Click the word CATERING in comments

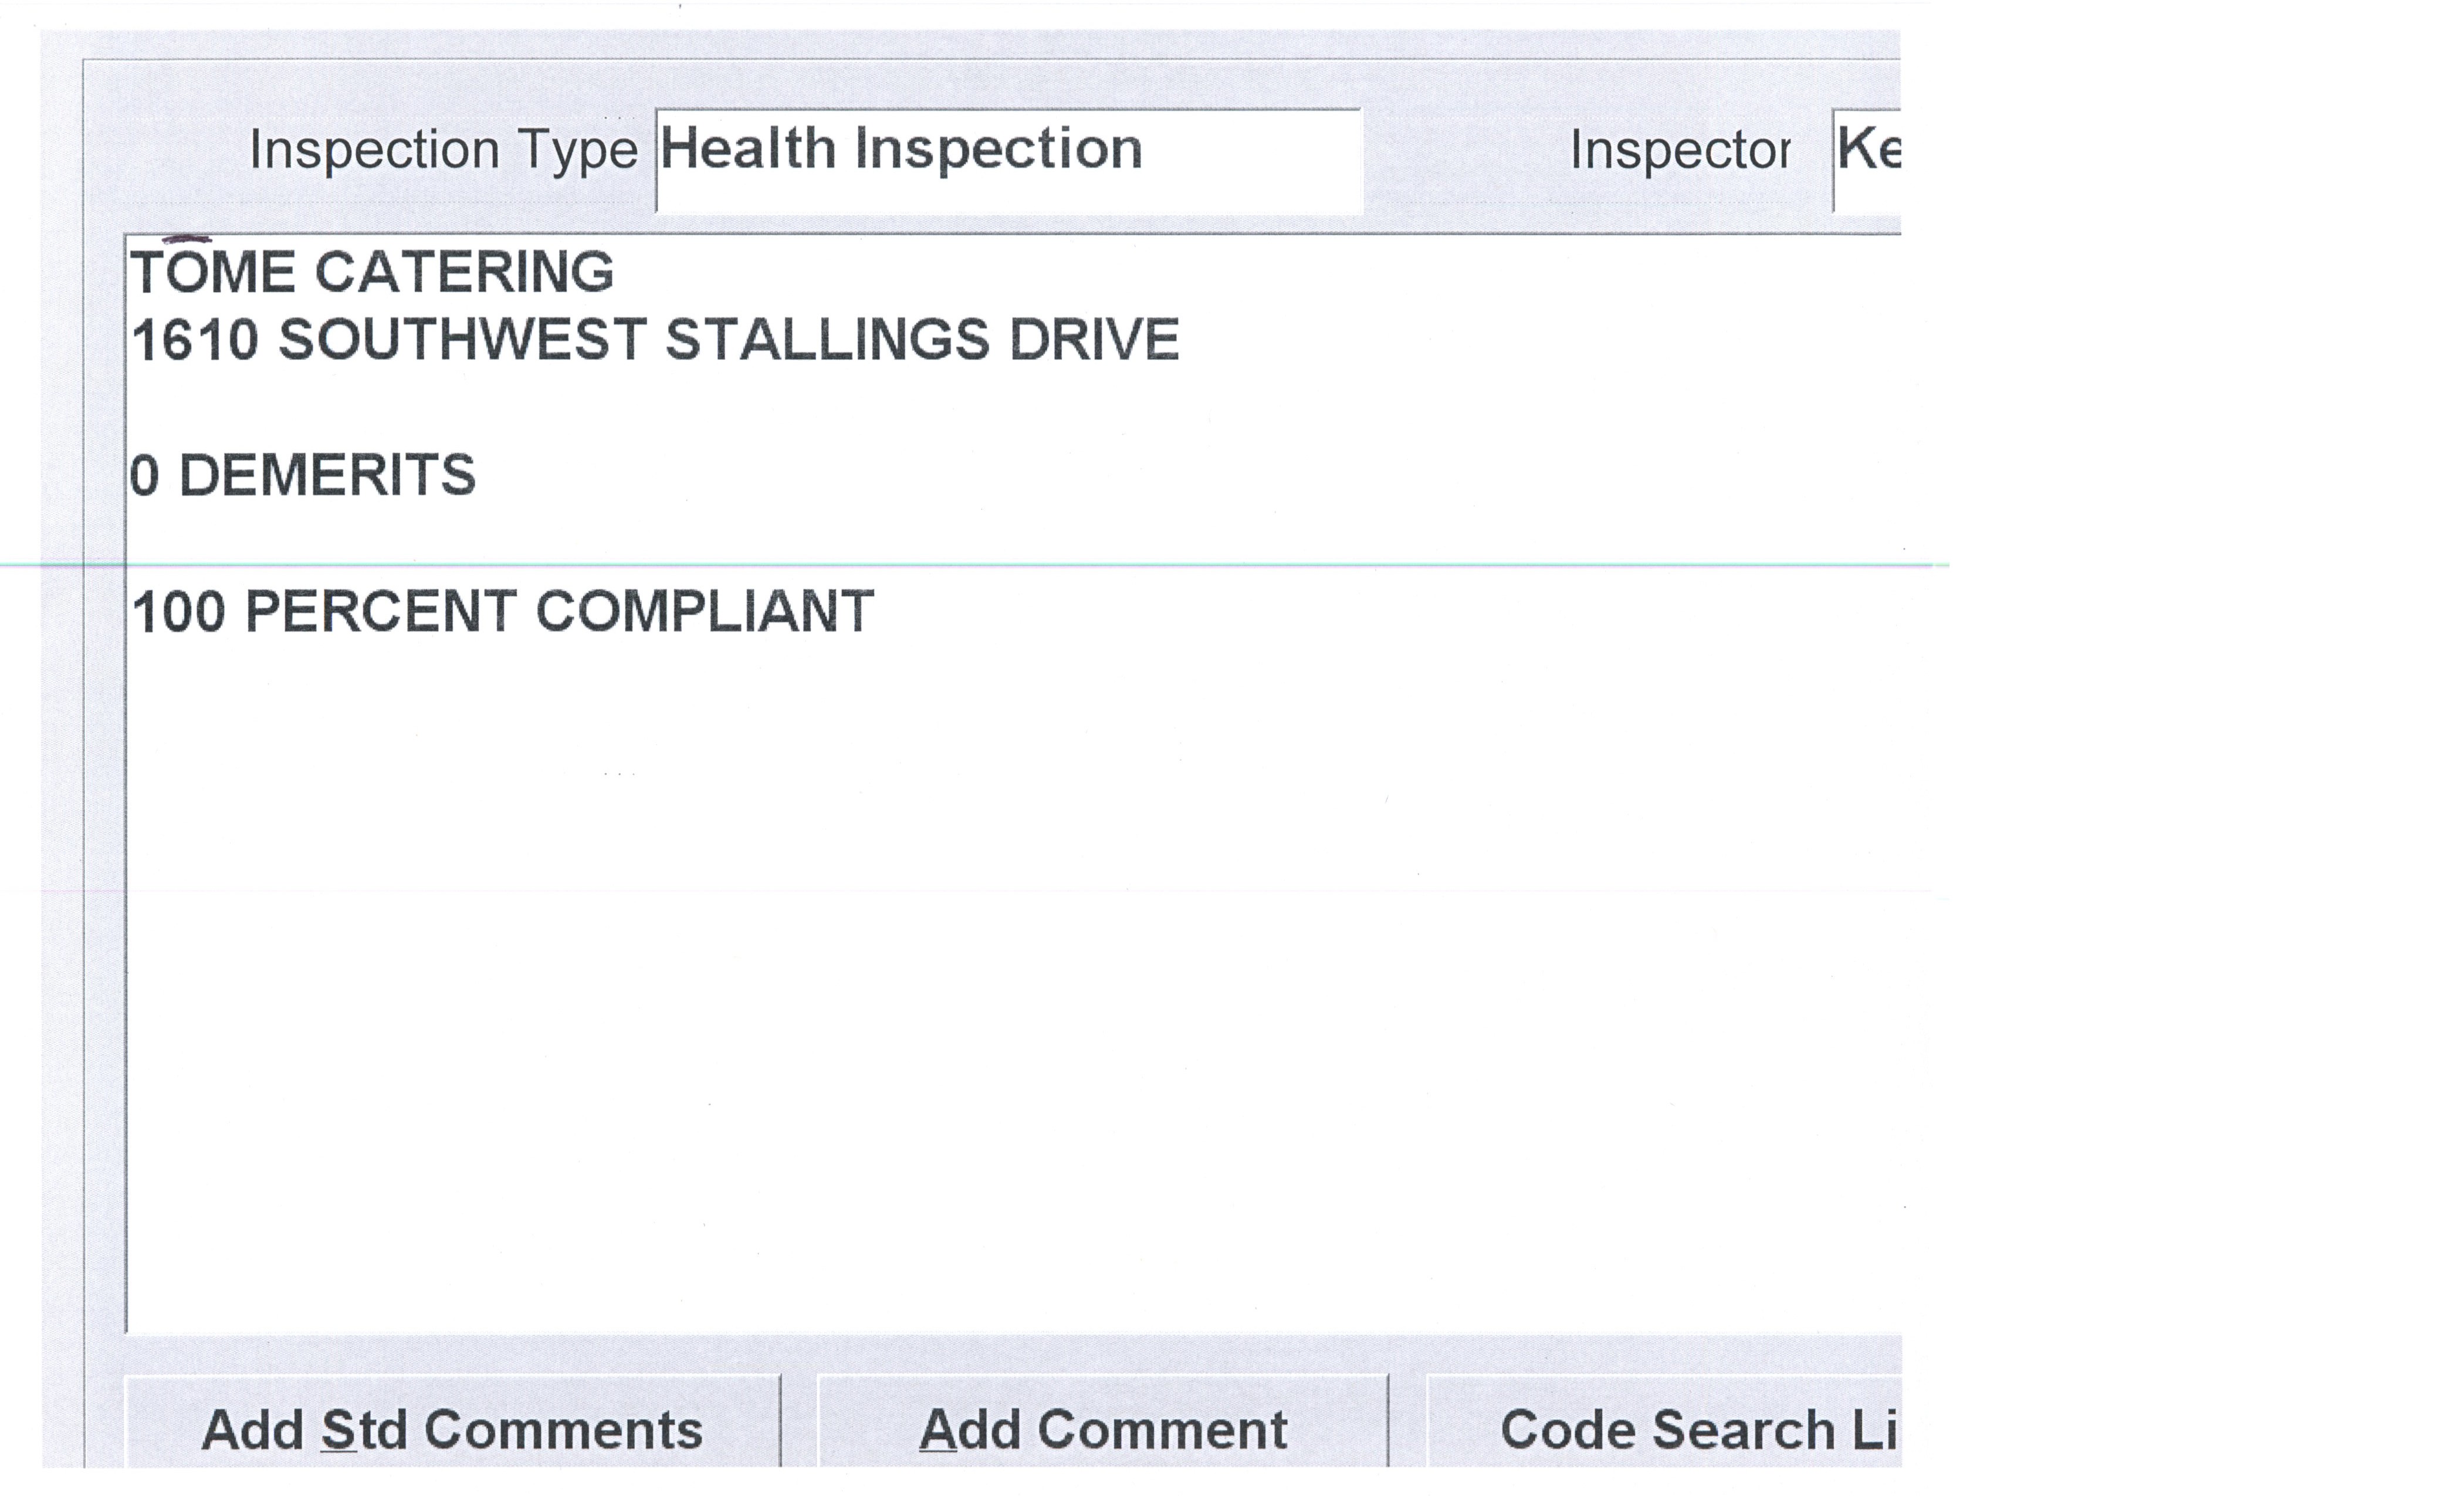(464, 272)
